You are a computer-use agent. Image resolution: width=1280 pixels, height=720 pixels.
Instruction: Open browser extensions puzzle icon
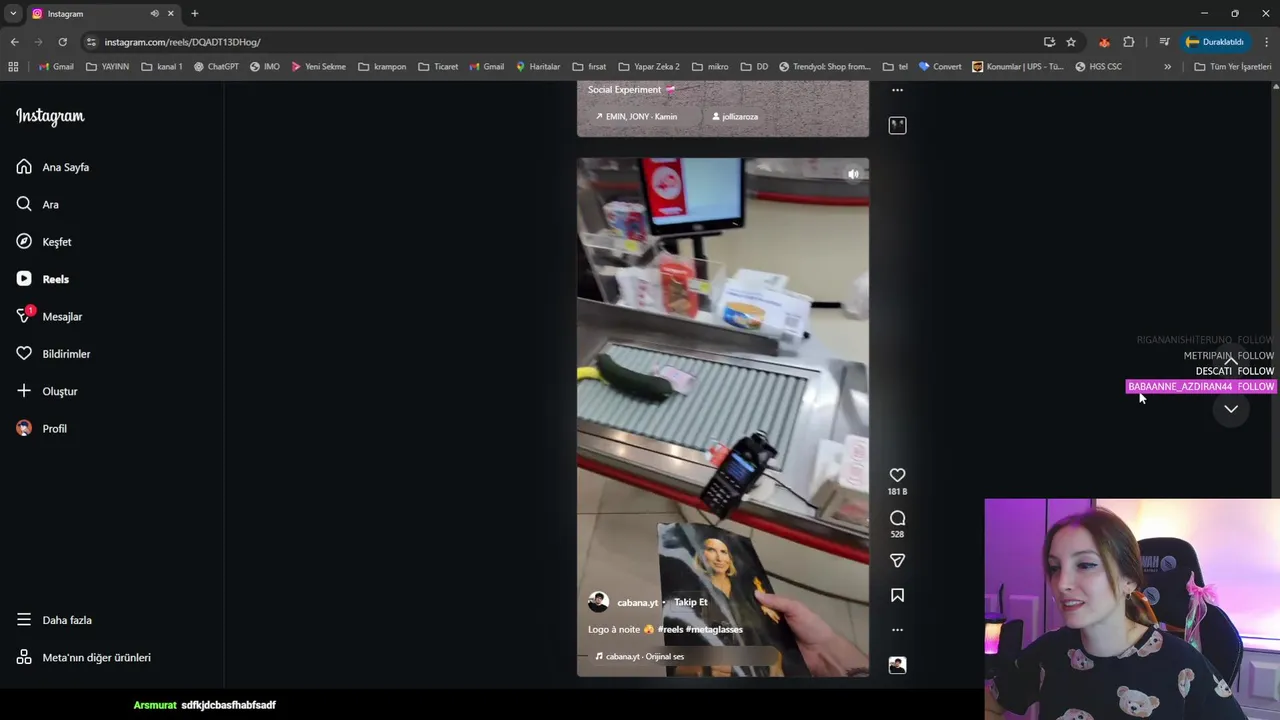click(x=1129, y=42)
